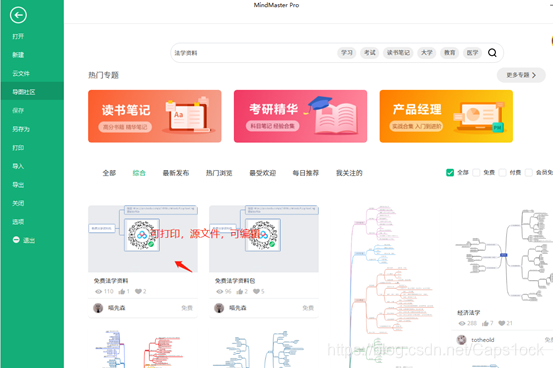
Task: Click the 医学 search tag
Action: pyautogui.click(x=472, y=53)
